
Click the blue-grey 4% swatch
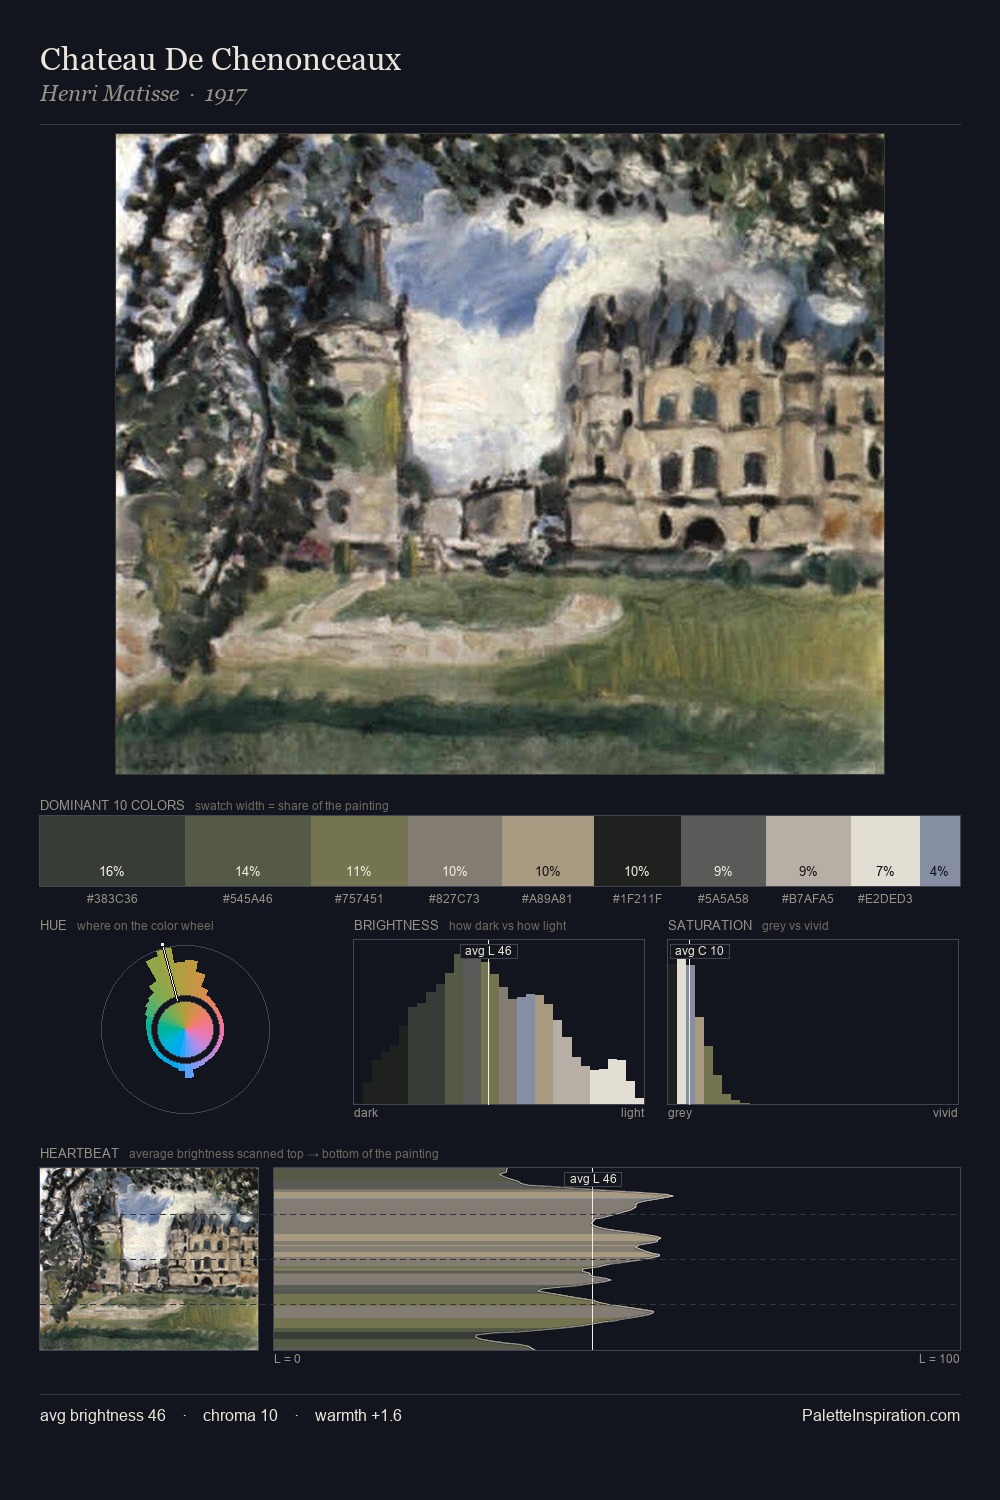tap(940, 851)
